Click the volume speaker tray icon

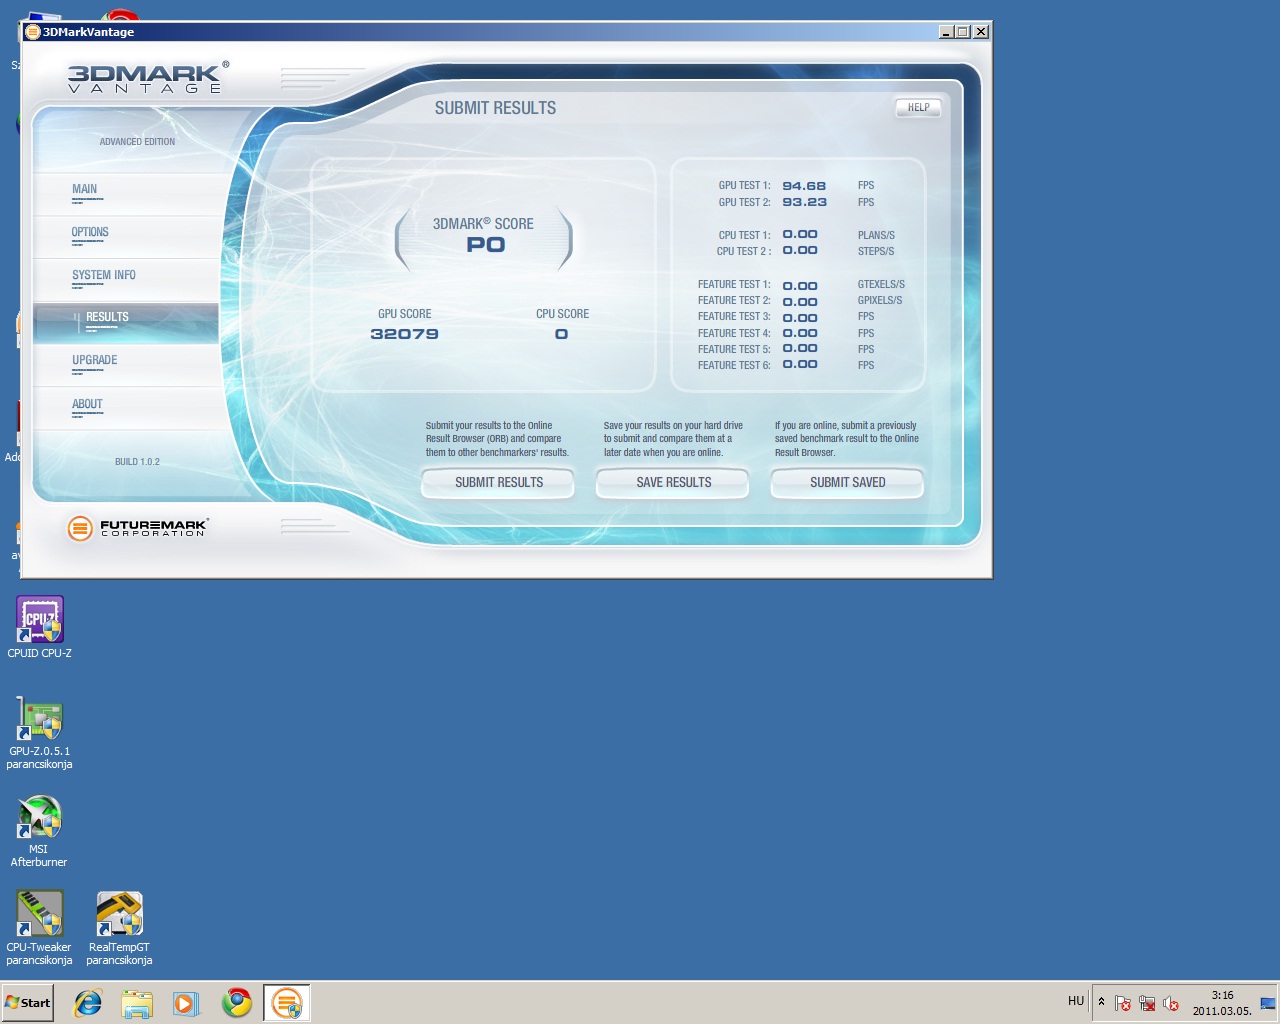[x=1171, y=1003]
